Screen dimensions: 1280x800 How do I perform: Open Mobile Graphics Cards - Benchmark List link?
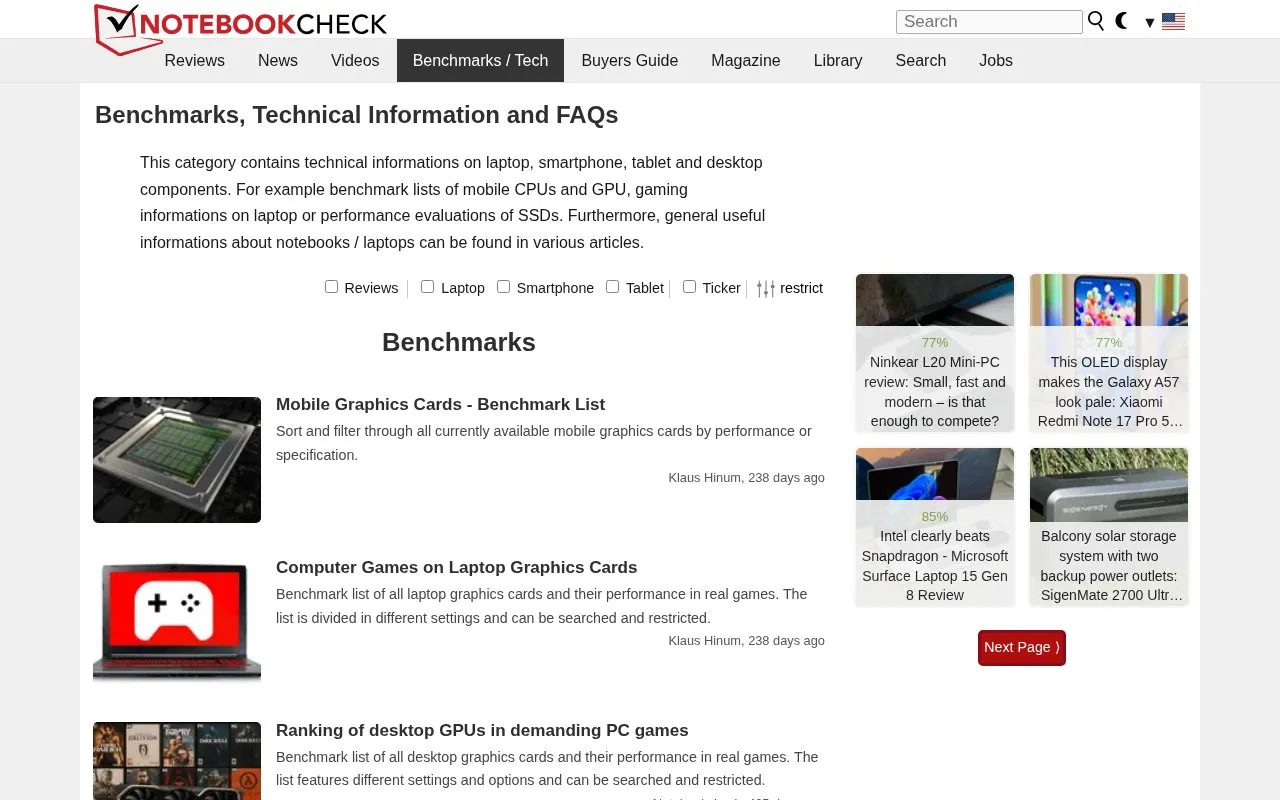click(440, 404)
